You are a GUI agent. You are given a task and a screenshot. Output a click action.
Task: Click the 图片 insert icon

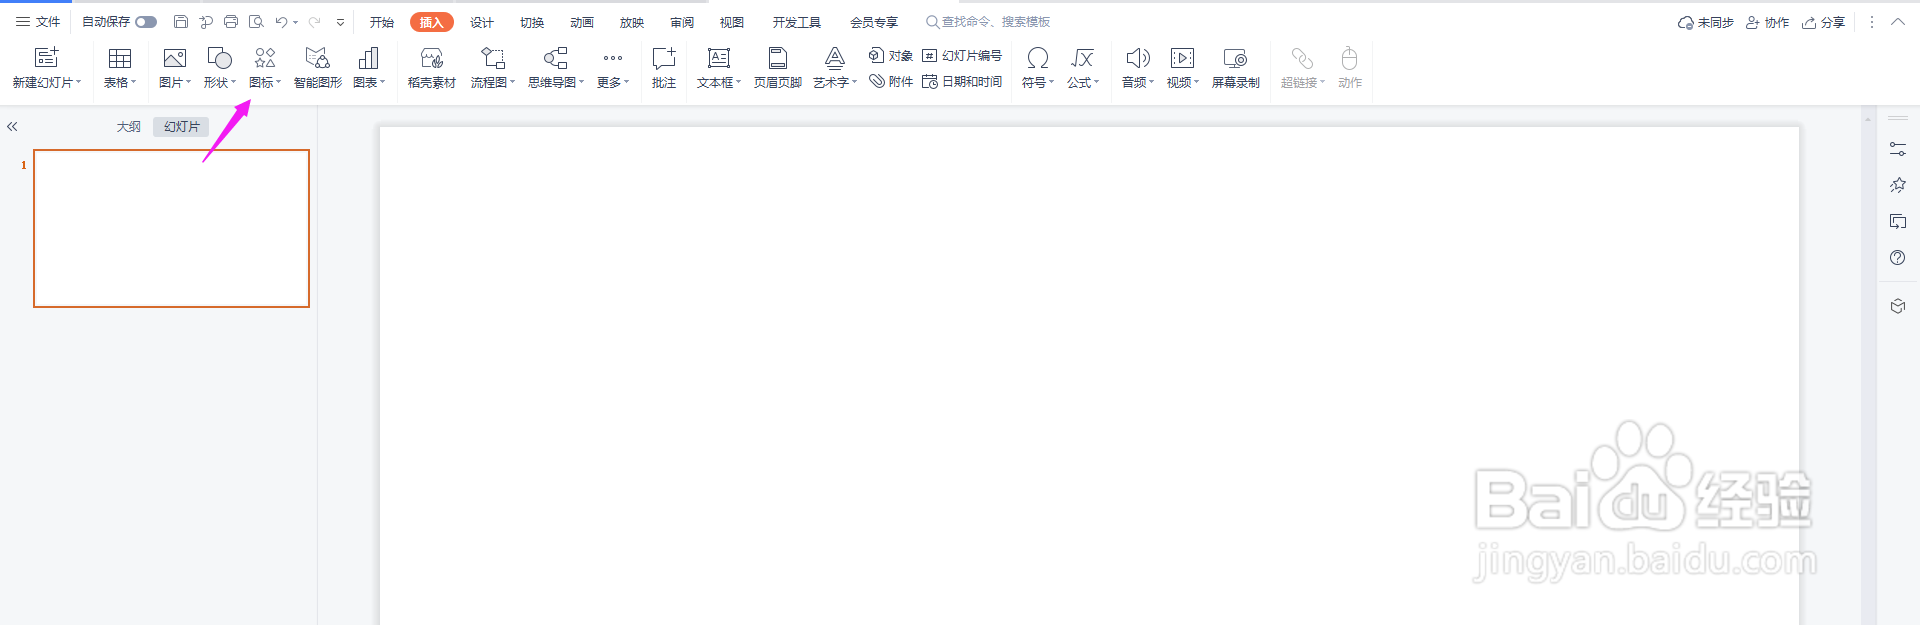coord(175,58)
